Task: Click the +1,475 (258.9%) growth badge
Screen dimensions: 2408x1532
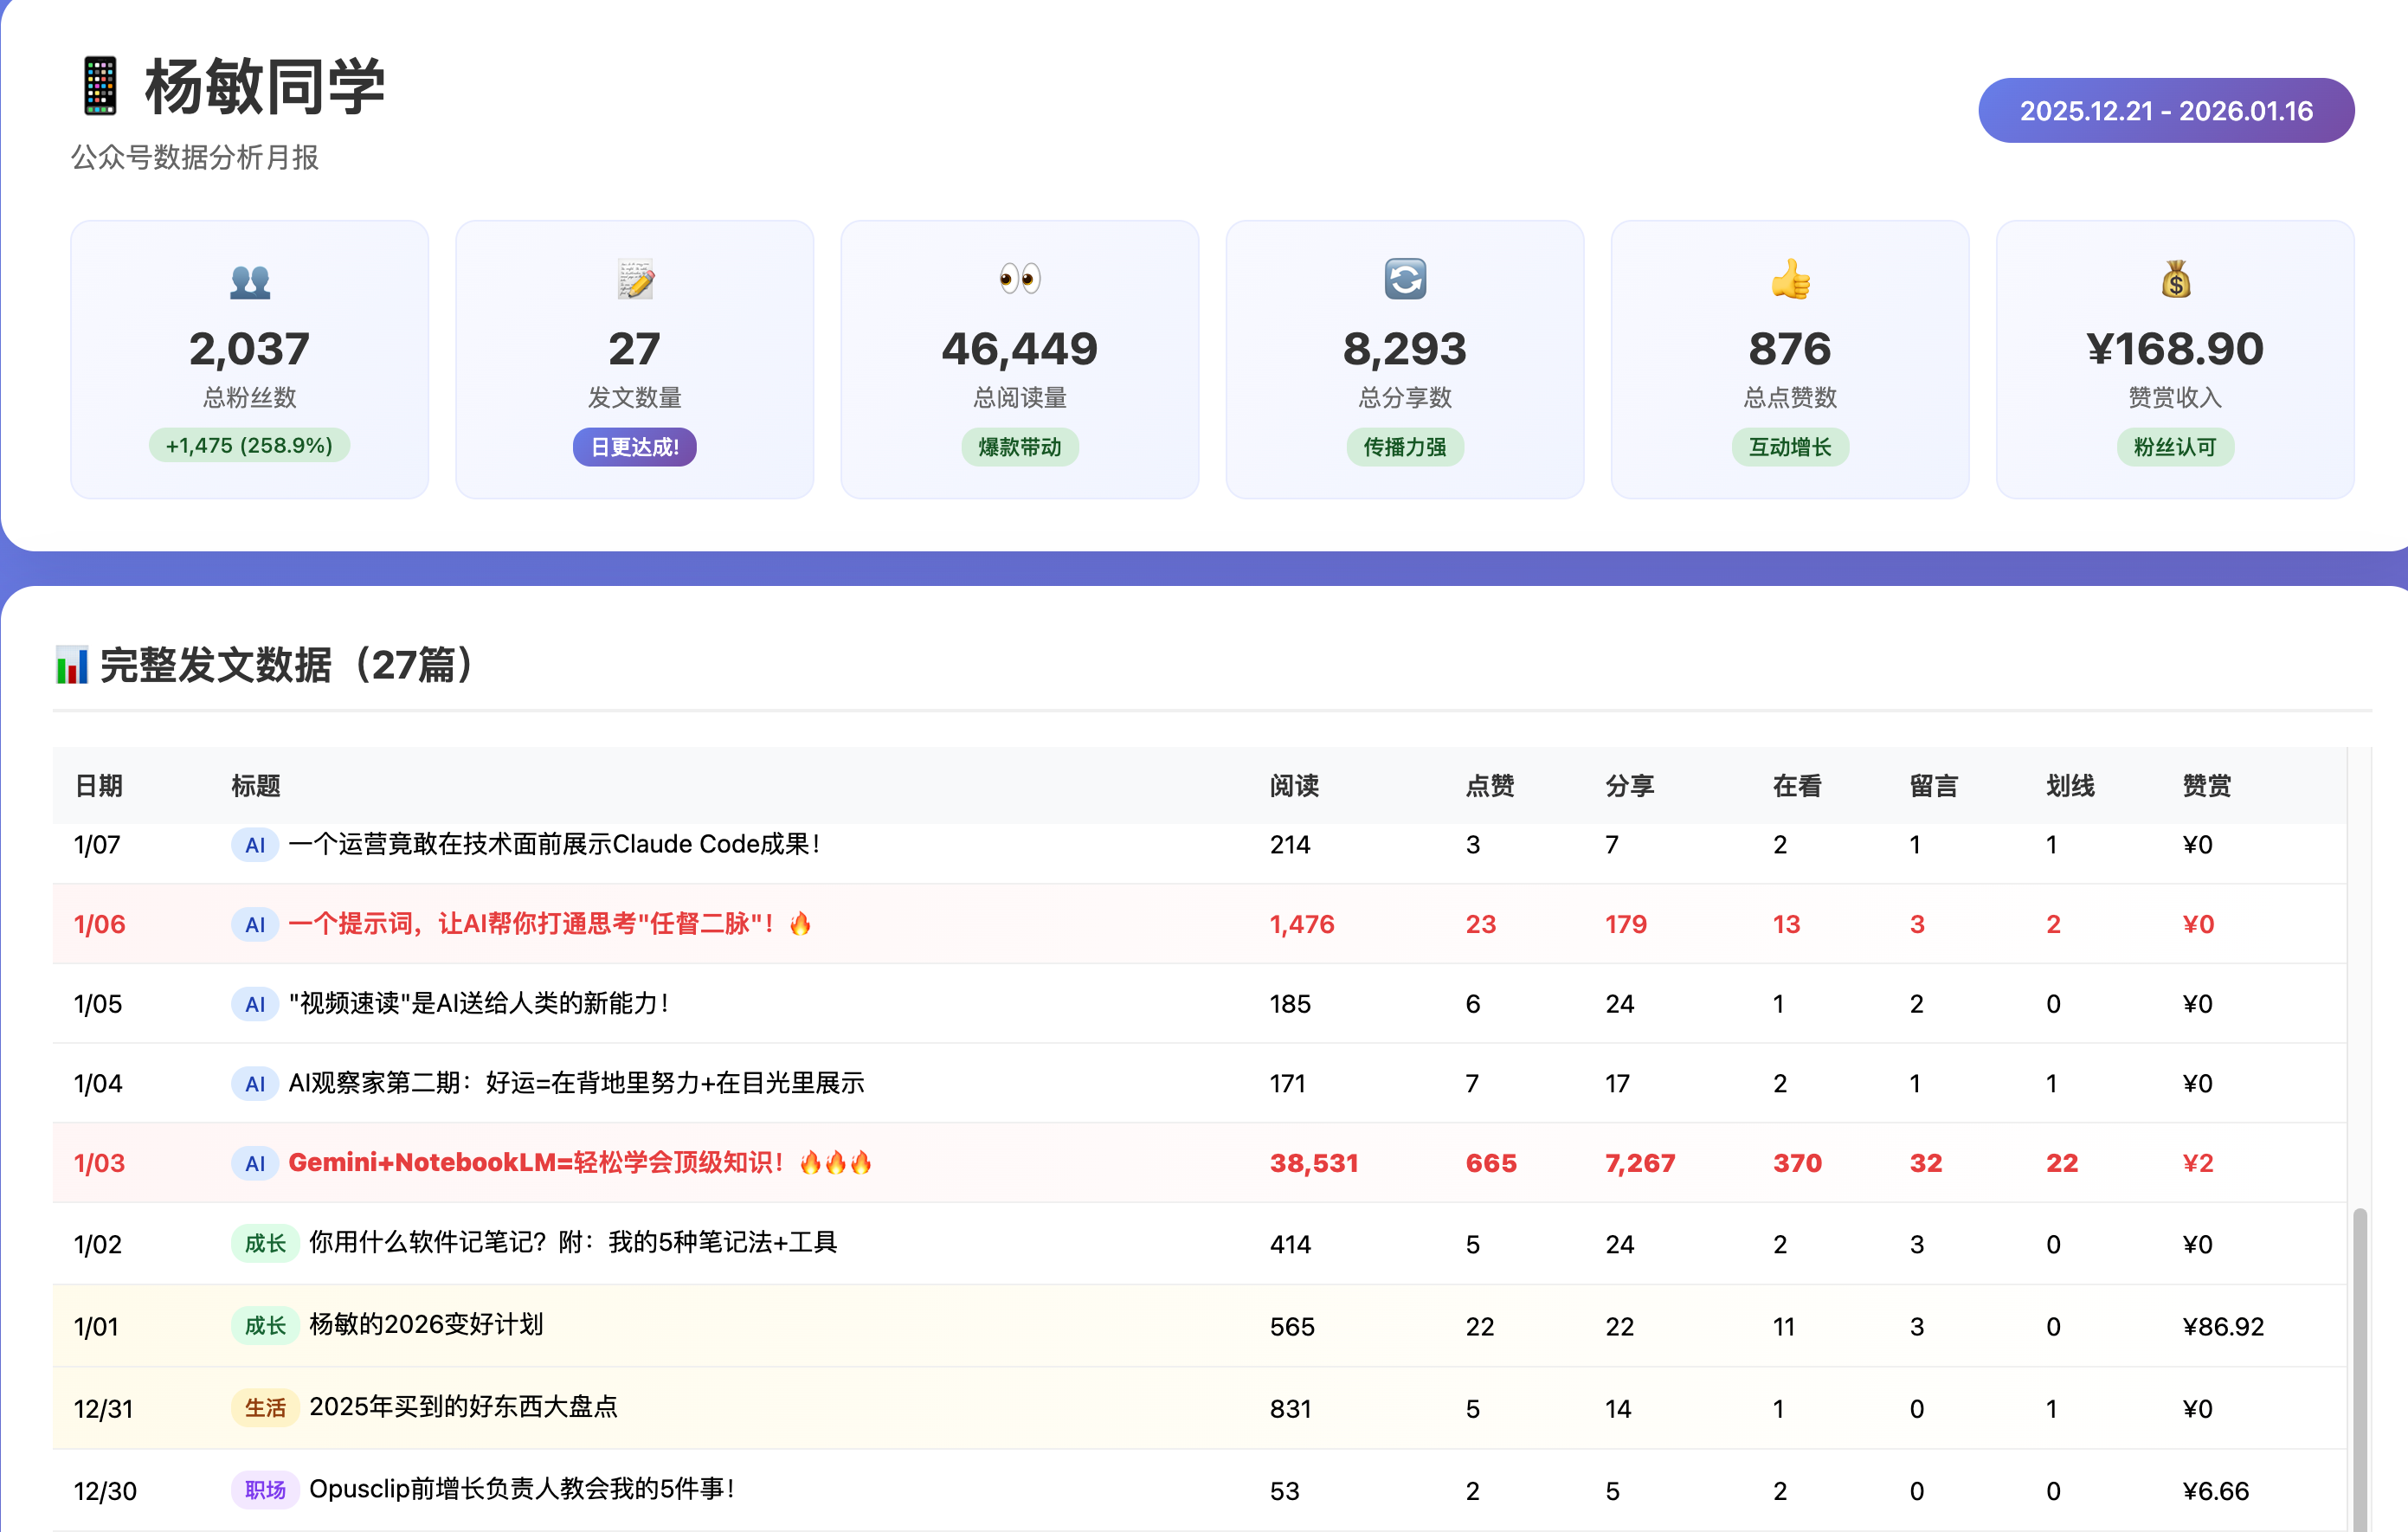Action: click(249, 446)
